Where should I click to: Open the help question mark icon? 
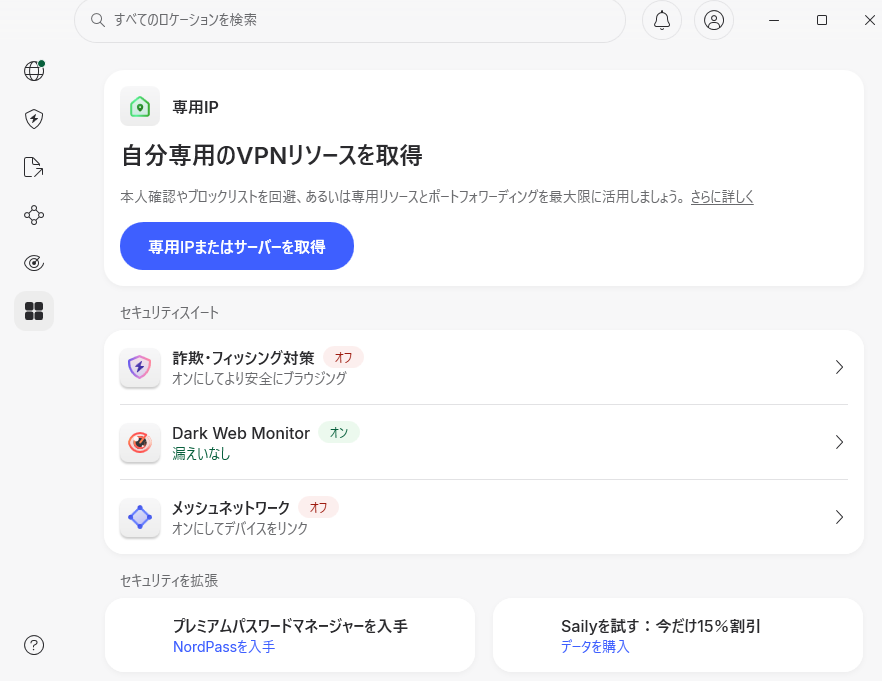pos(34,645)
